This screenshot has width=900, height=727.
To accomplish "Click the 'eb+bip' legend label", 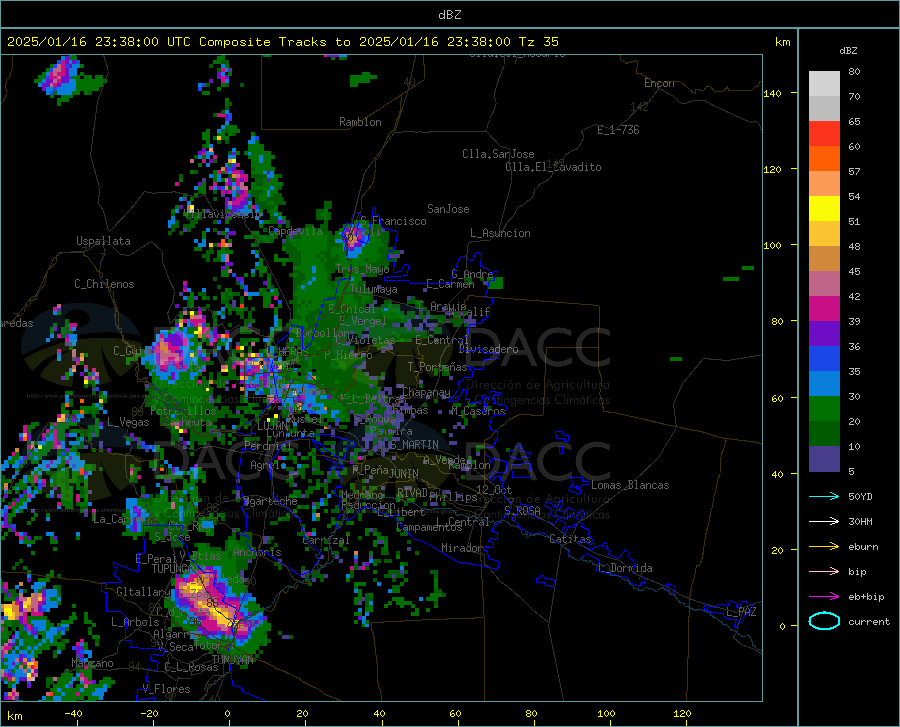I will point(866,596).
